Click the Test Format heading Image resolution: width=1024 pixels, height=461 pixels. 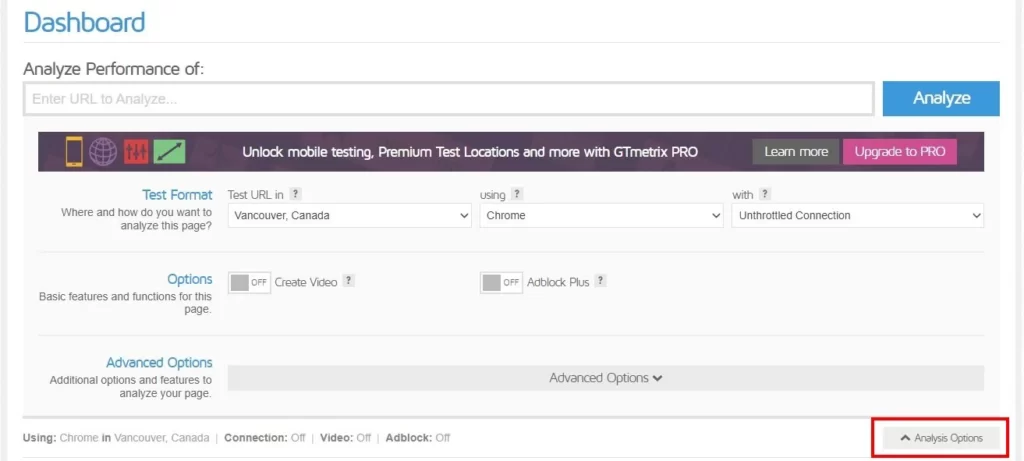pos(177,195)
